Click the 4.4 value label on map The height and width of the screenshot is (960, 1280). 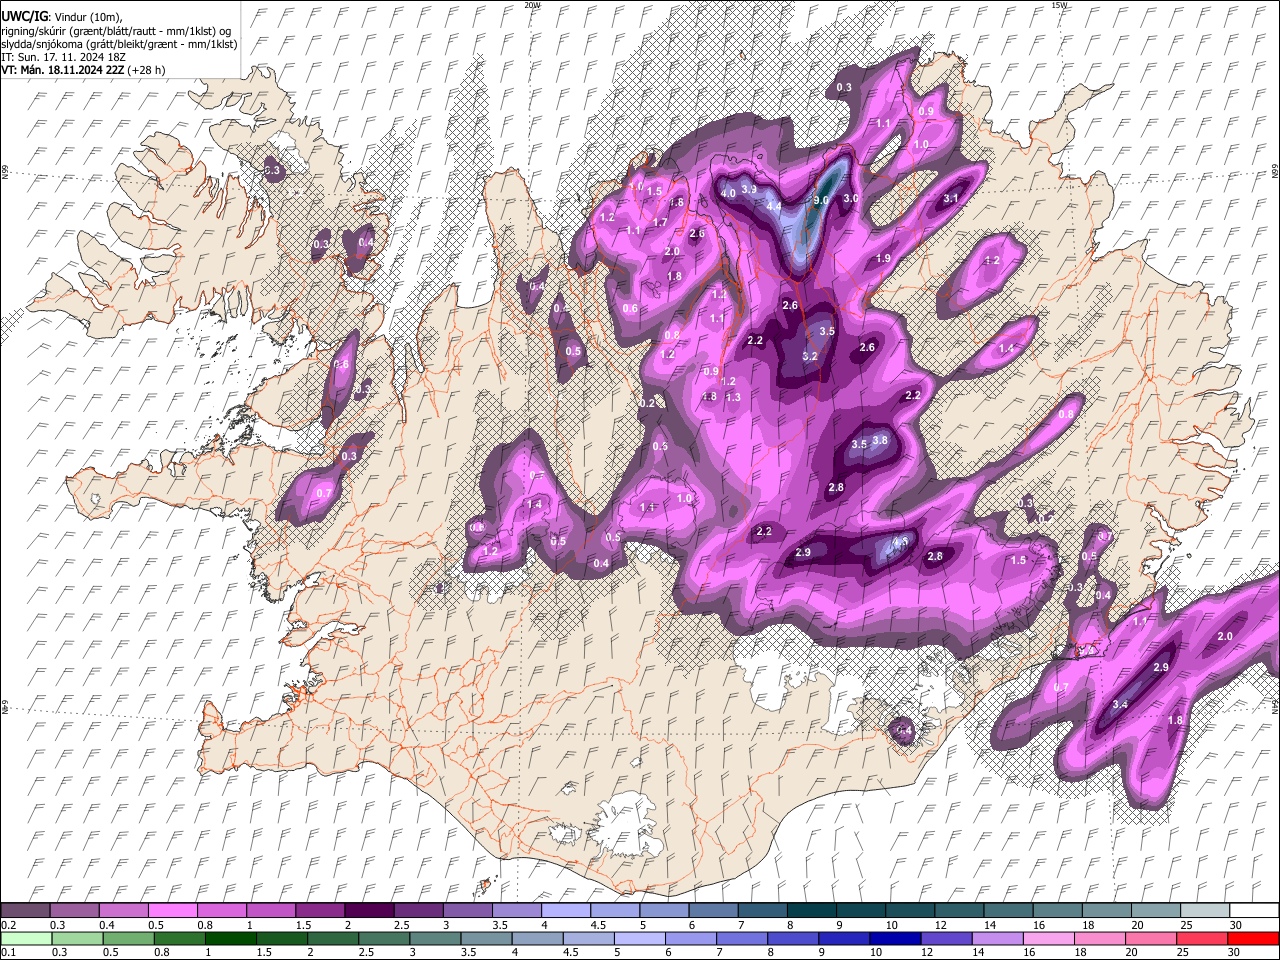tap(773, 206)
